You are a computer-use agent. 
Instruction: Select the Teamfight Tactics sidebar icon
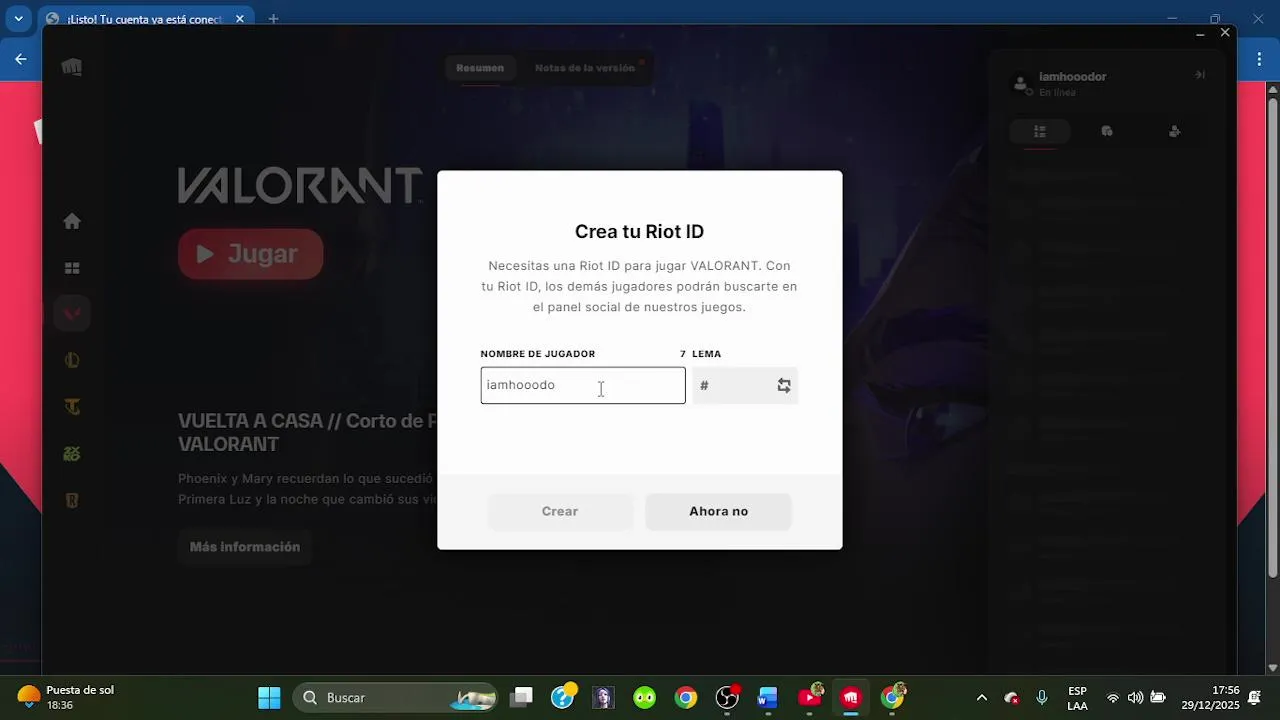pyautogui.click(x=72, y=407)
